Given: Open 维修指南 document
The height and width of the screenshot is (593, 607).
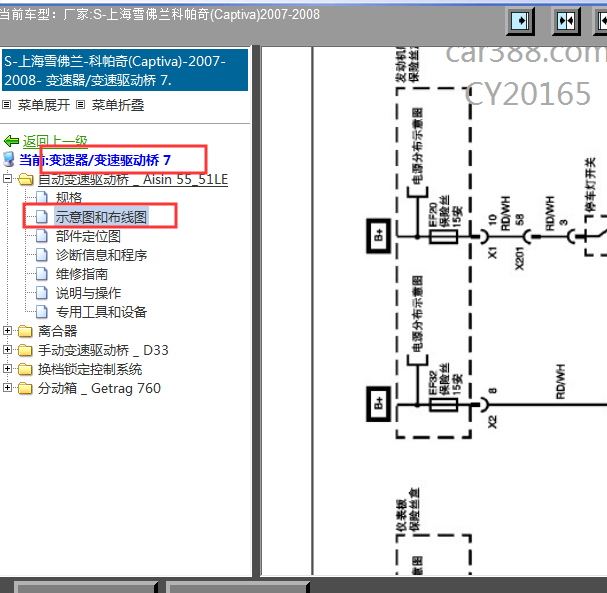Looking at the screenshot, I should (x=82, y=274).
